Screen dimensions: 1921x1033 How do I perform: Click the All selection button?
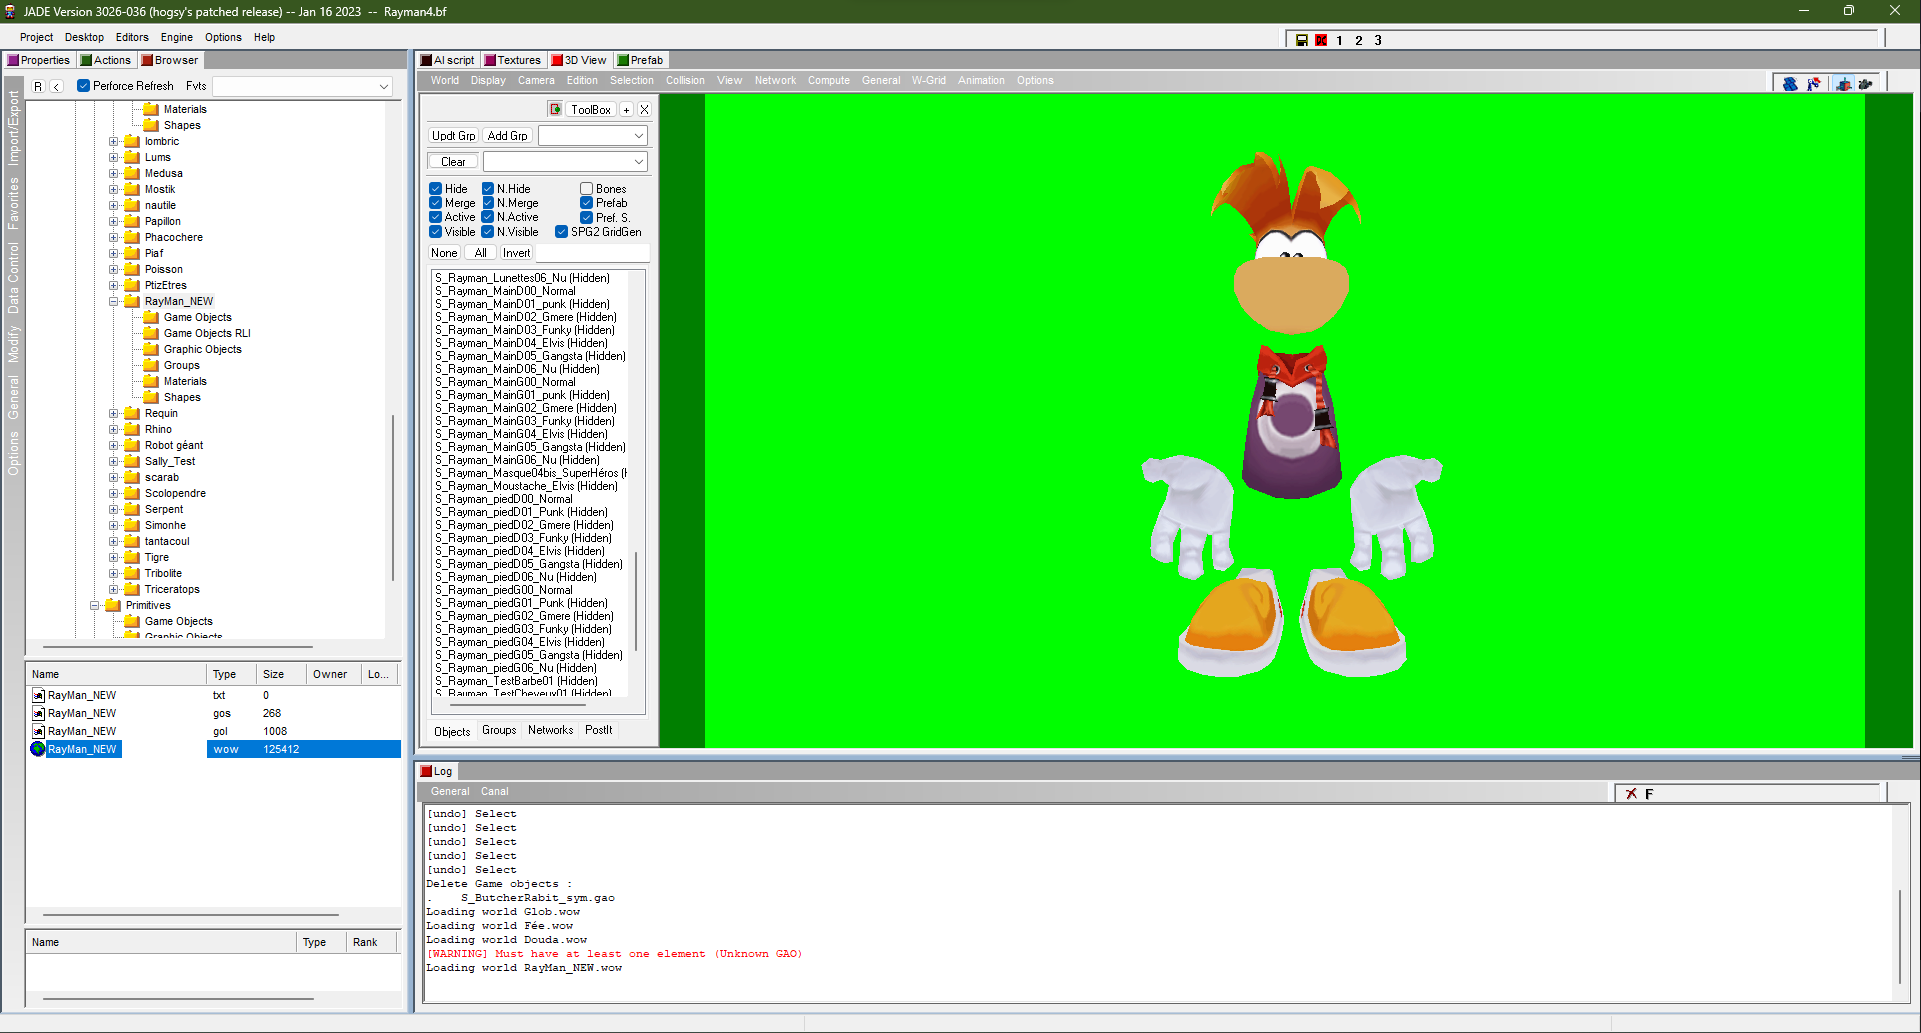tap(480, 253)
